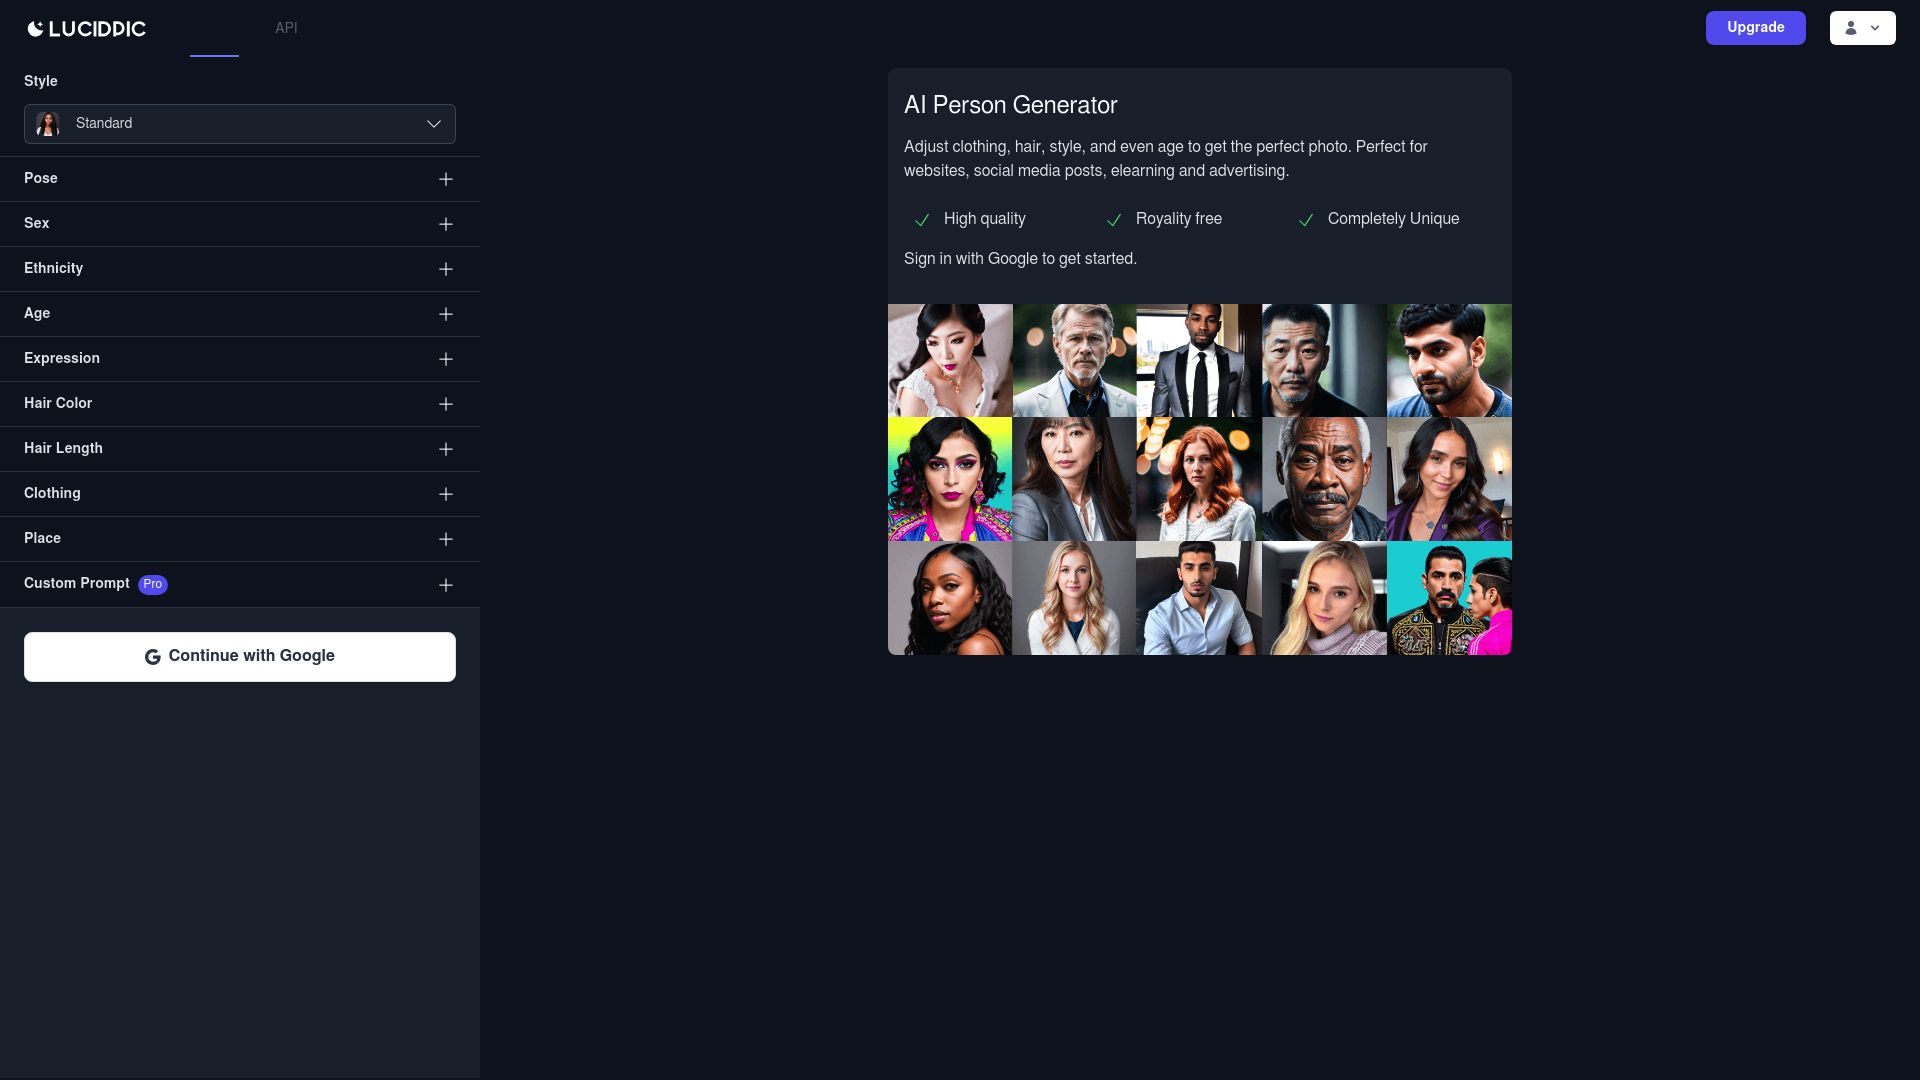Click the Luciddic logo icon

coord(35,28)
